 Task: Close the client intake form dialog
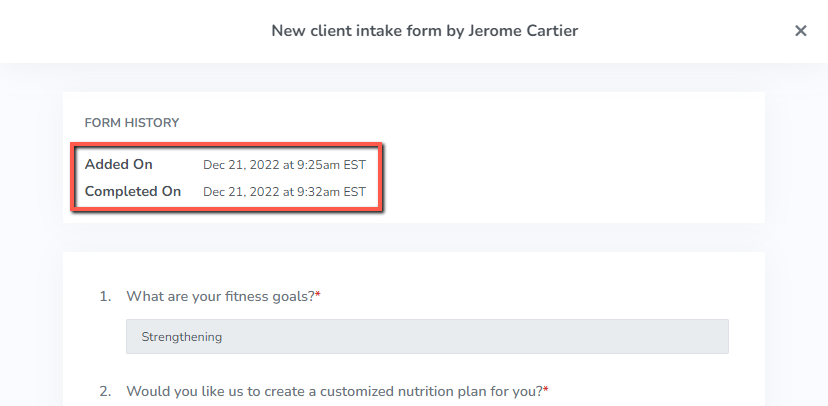801,31
